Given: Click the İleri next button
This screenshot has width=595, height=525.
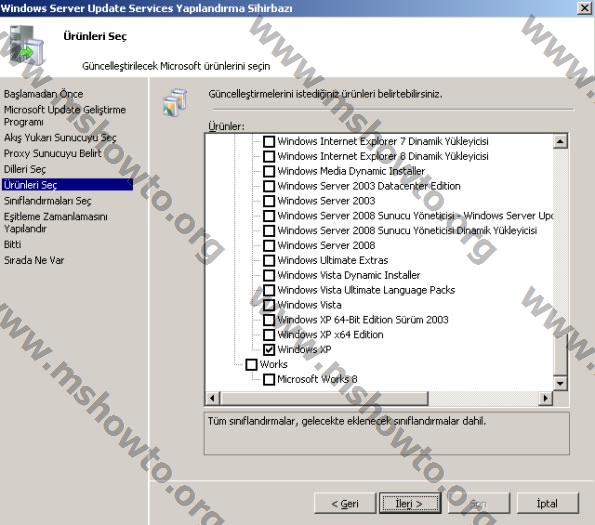Looking at the screenshot, I should (x=410, y=503).
